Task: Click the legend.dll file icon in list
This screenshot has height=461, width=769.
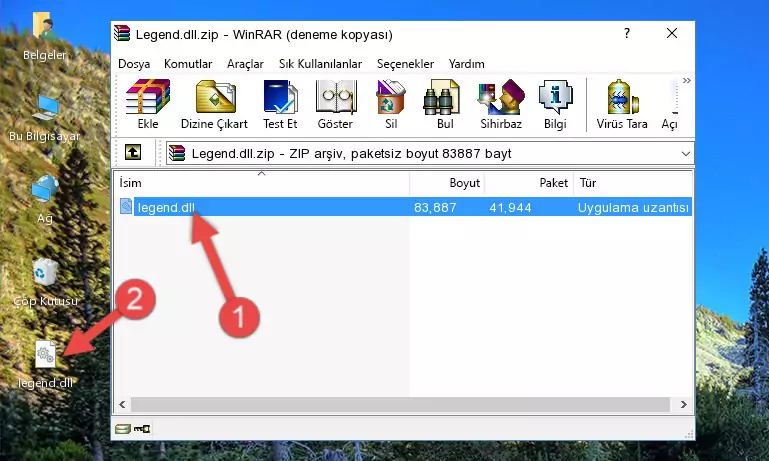Action: [126, 206]
